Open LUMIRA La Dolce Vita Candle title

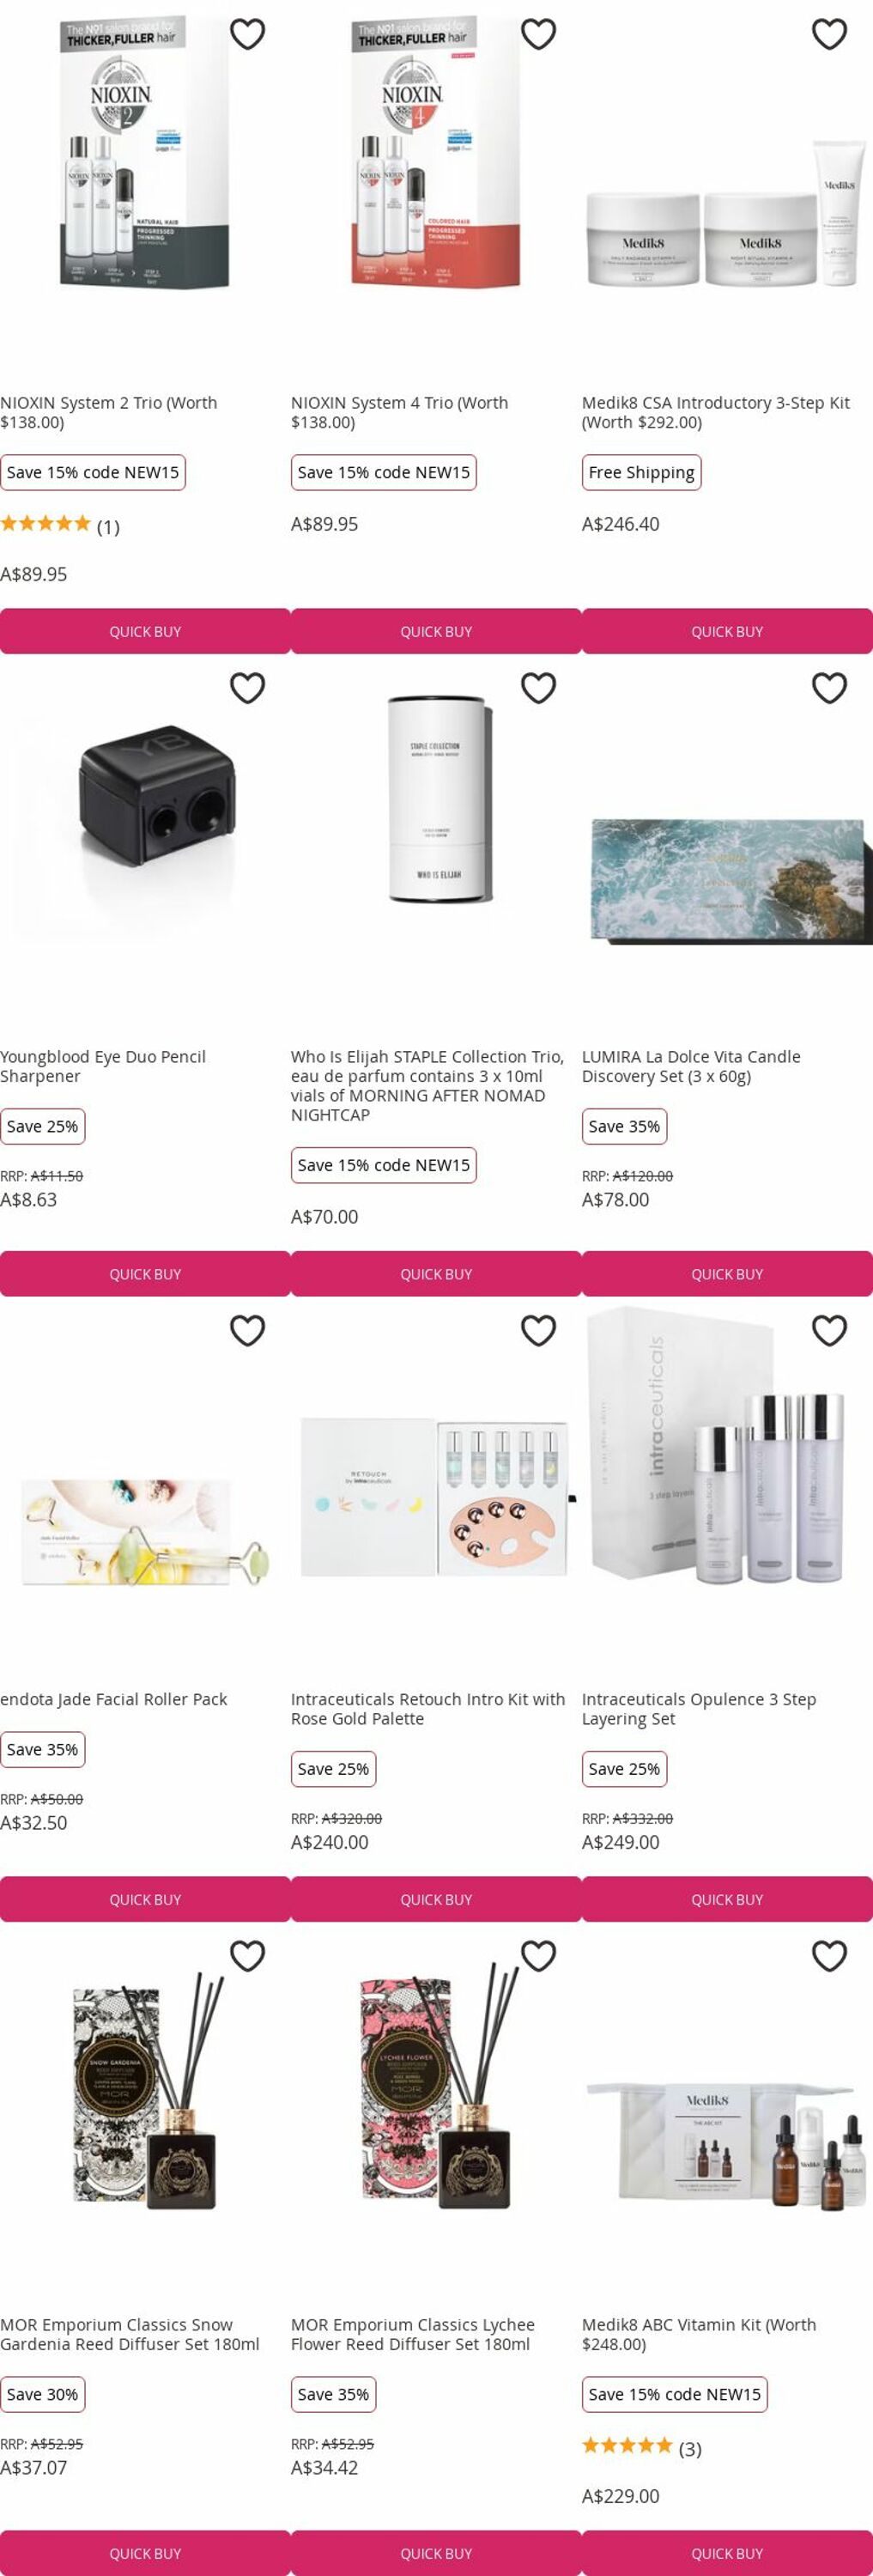[691, 1066]
